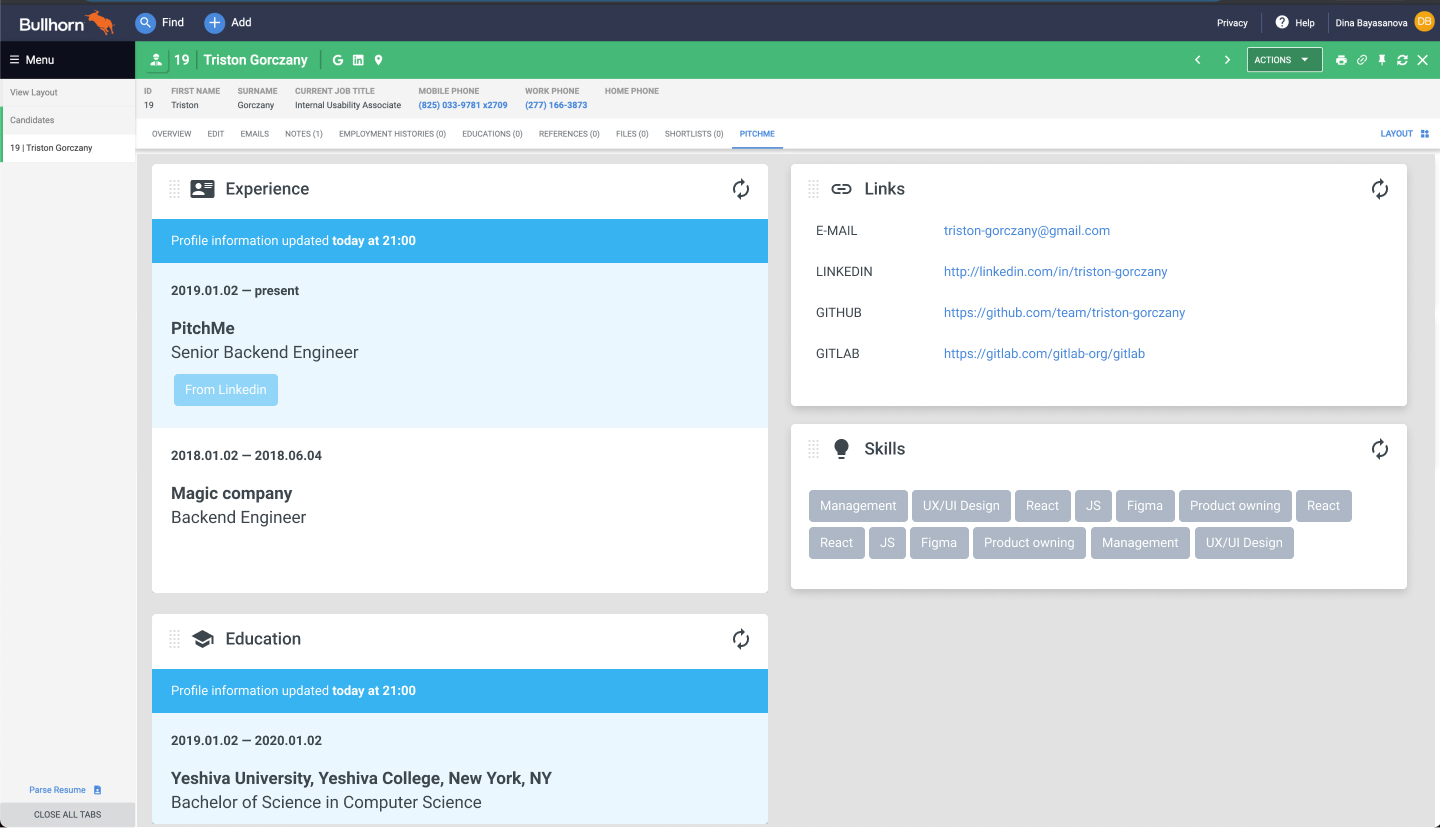Click Close All Tabs button
Screen dimensions: 1440x828
(x=68, y=815)
